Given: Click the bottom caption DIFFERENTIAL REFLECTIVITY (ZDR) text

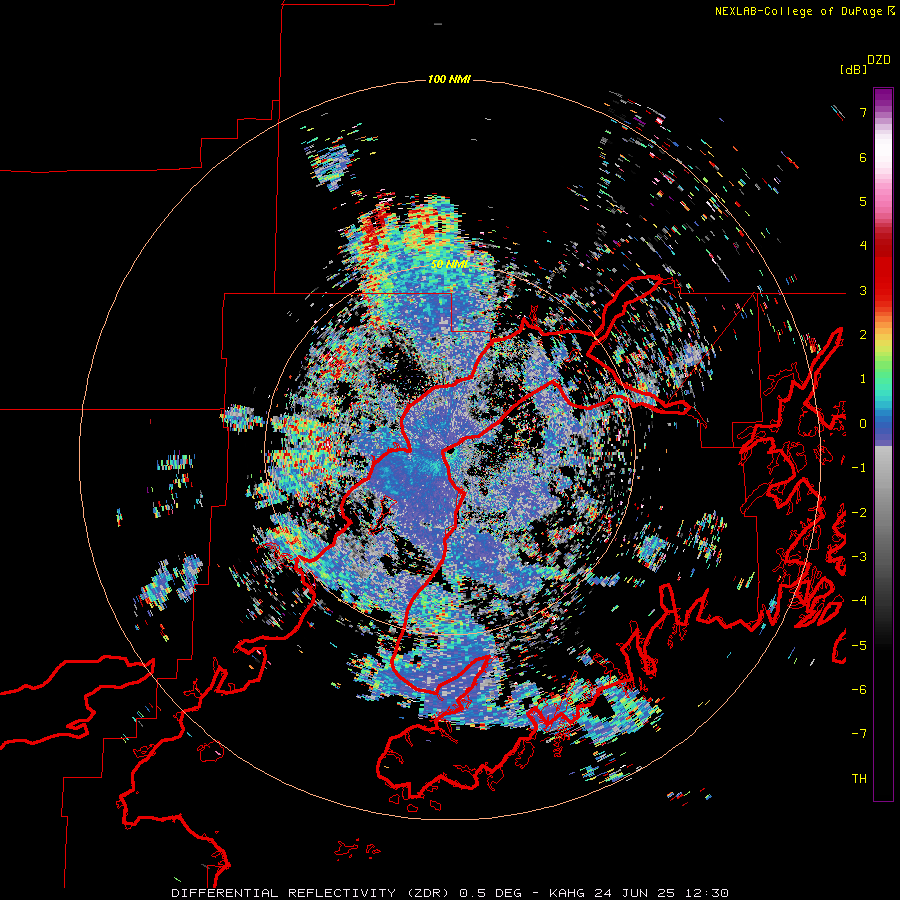Looking at the screenshot, I should pos(312,893).
